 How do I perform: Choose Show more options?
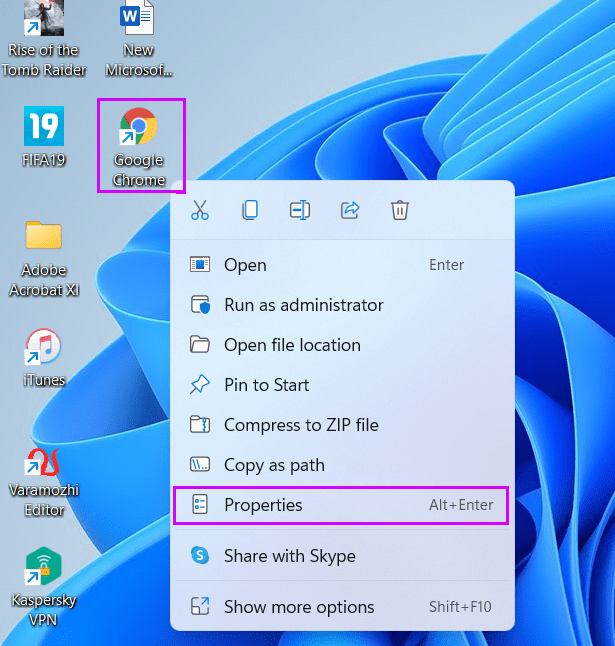[x=342, y=606]
